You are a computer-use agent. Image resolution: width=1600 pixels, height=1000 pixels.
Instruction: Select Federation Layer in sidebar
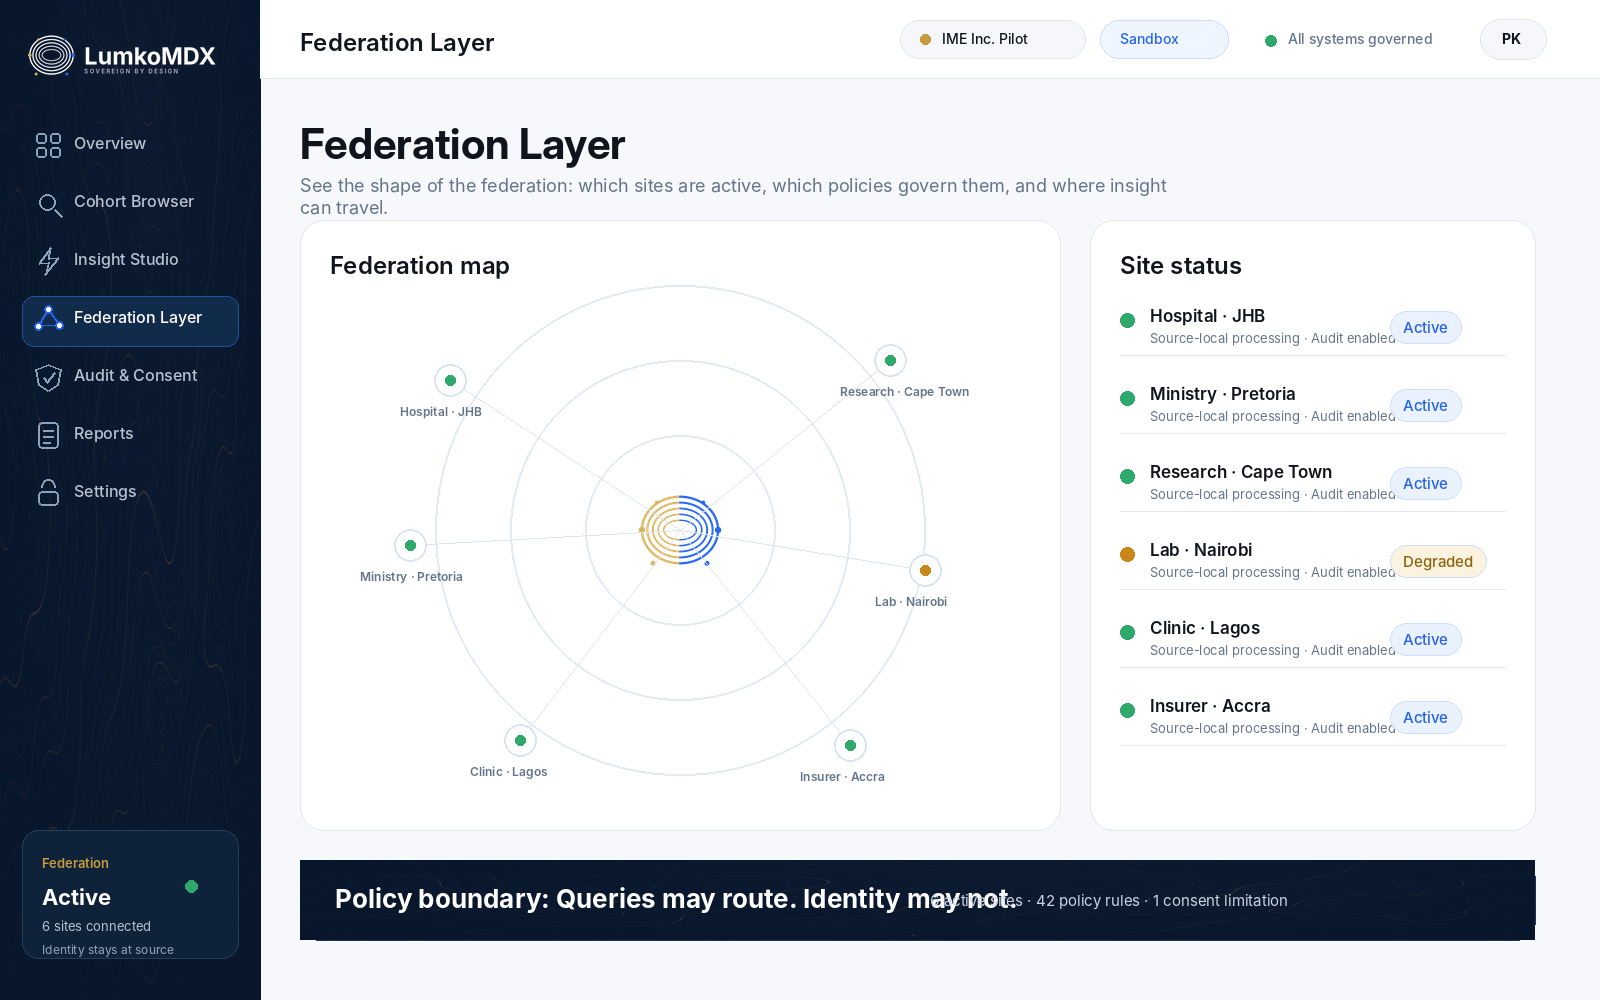[130, 321]
